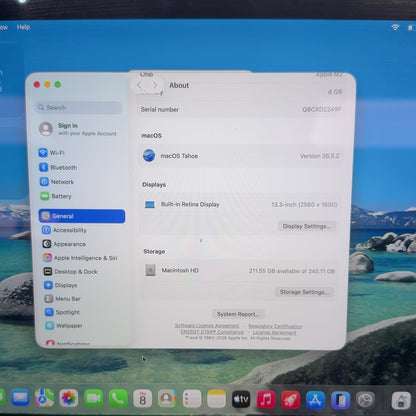
Task: Select Accessibility in the sidebar
Action: (64, 230)
